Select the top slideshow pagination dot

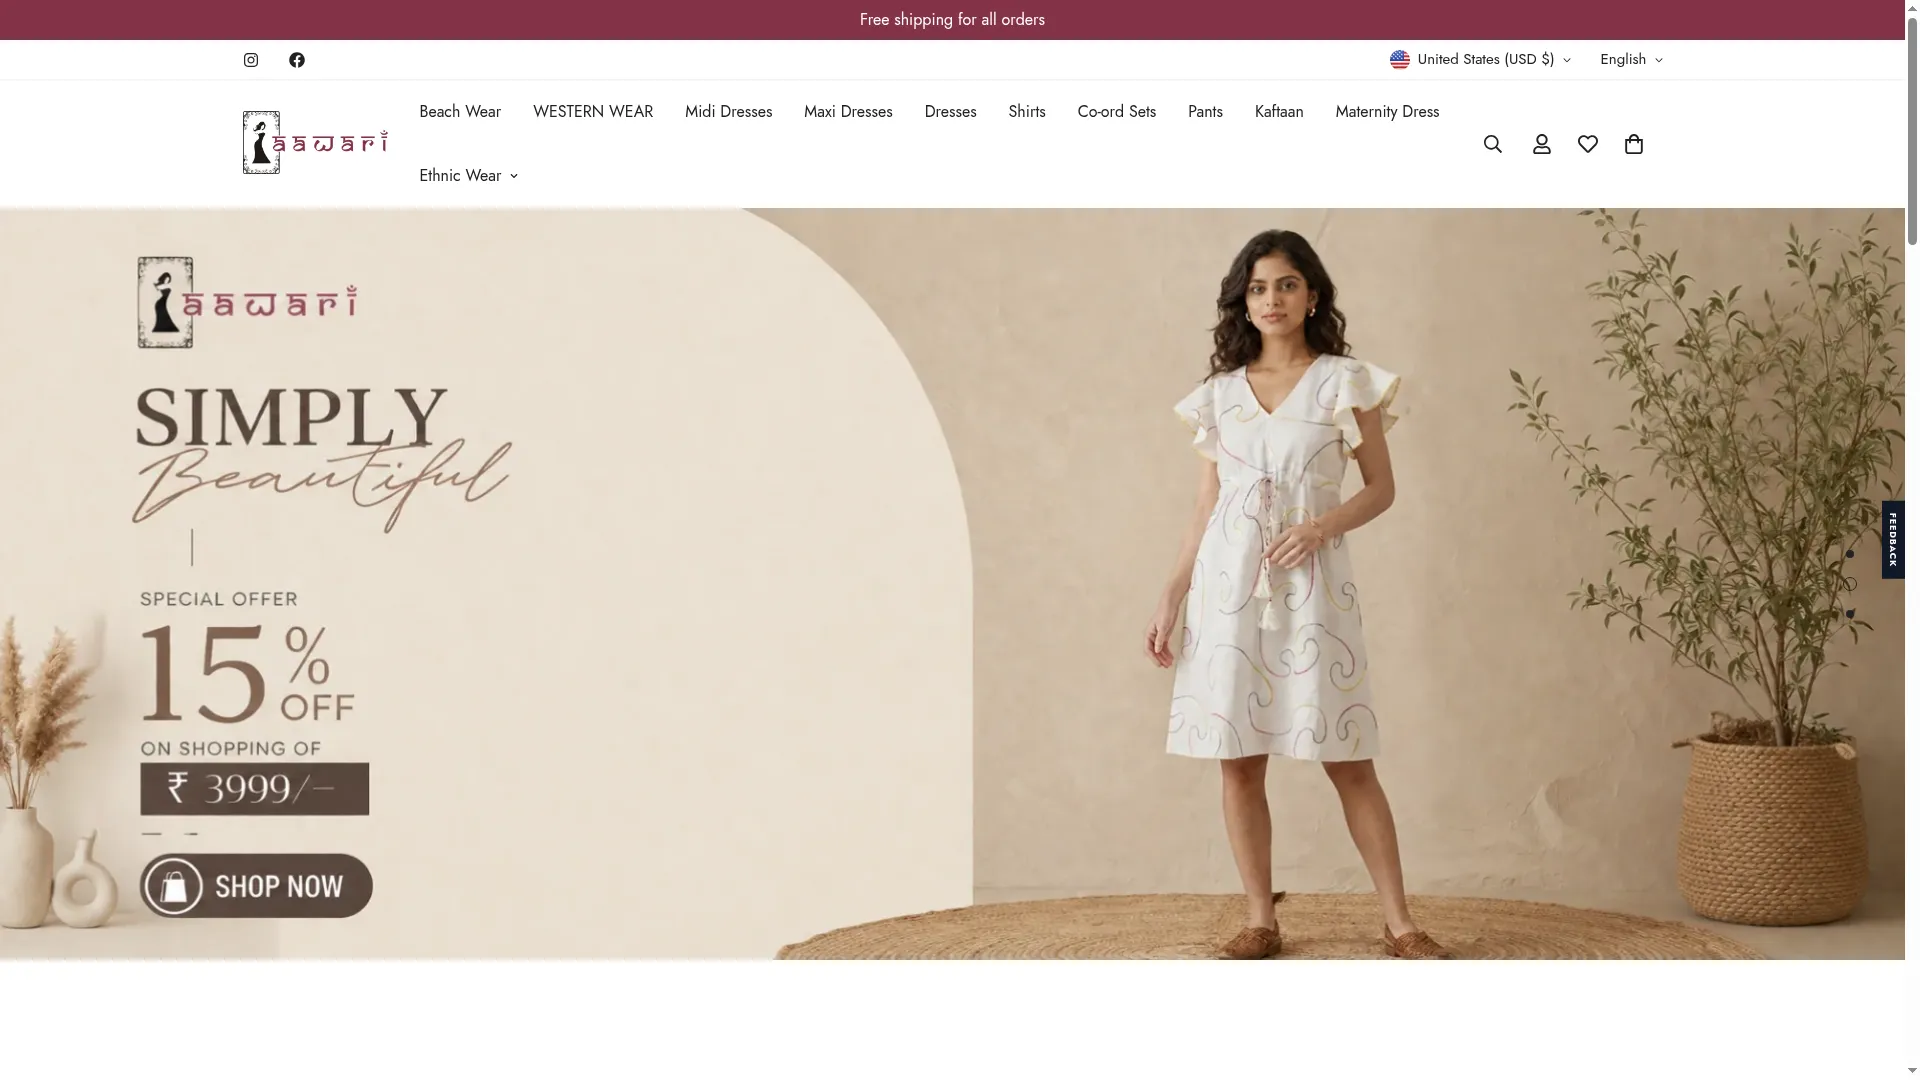point(1850,554)
